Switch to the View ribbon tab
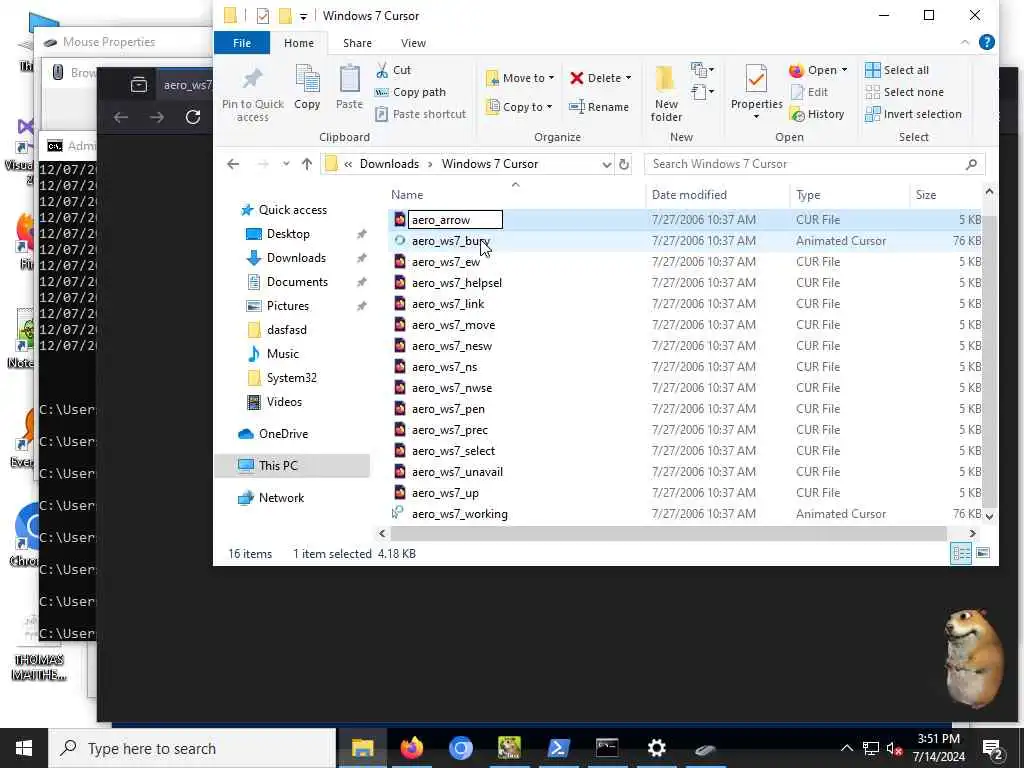This screenshot has width=1024, height=768. (413, 42)
